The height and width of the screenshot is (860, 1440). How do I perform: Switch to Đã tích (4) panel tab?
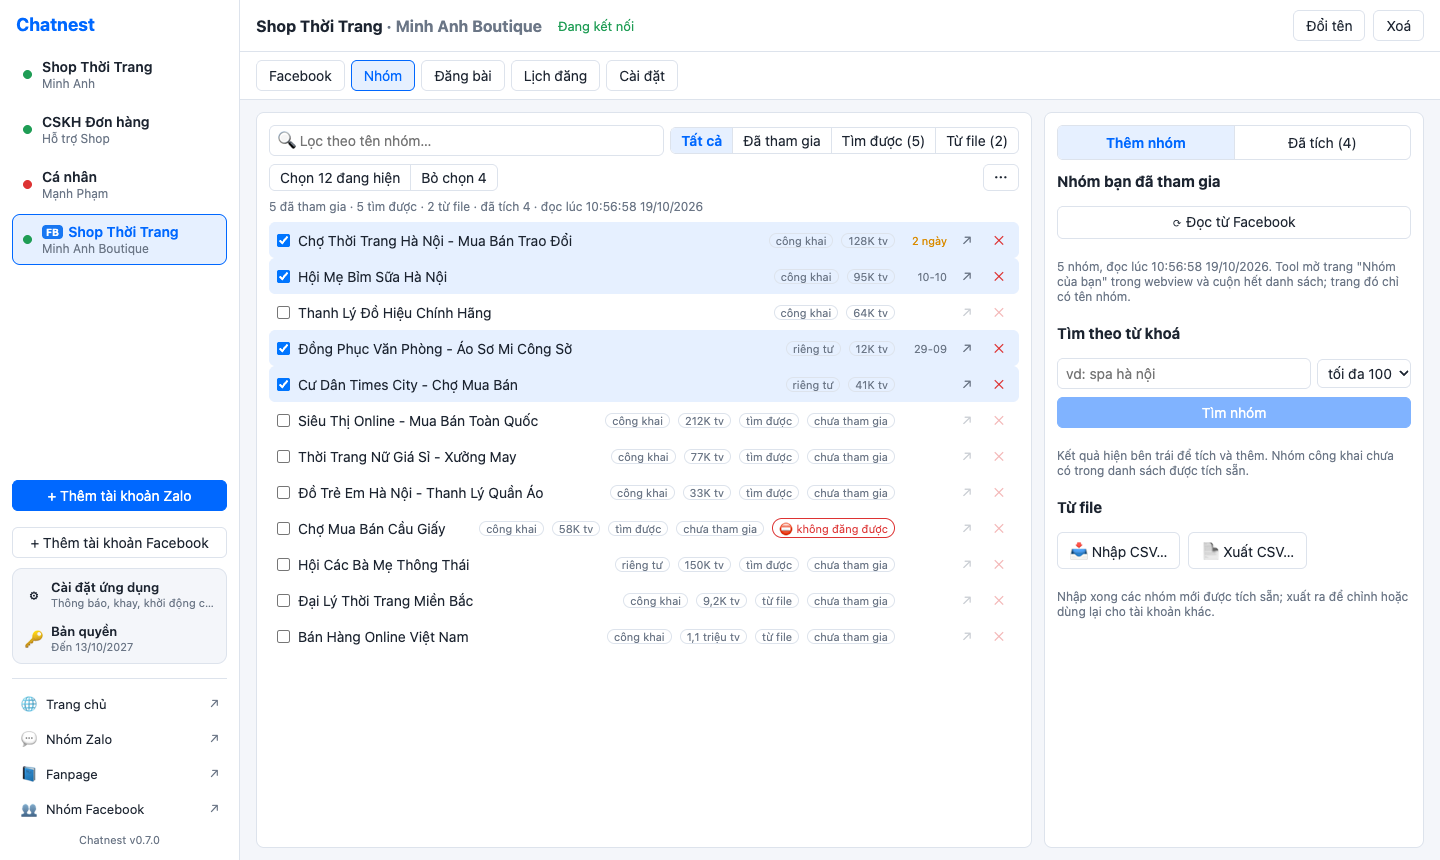[x=1322, y=143]
